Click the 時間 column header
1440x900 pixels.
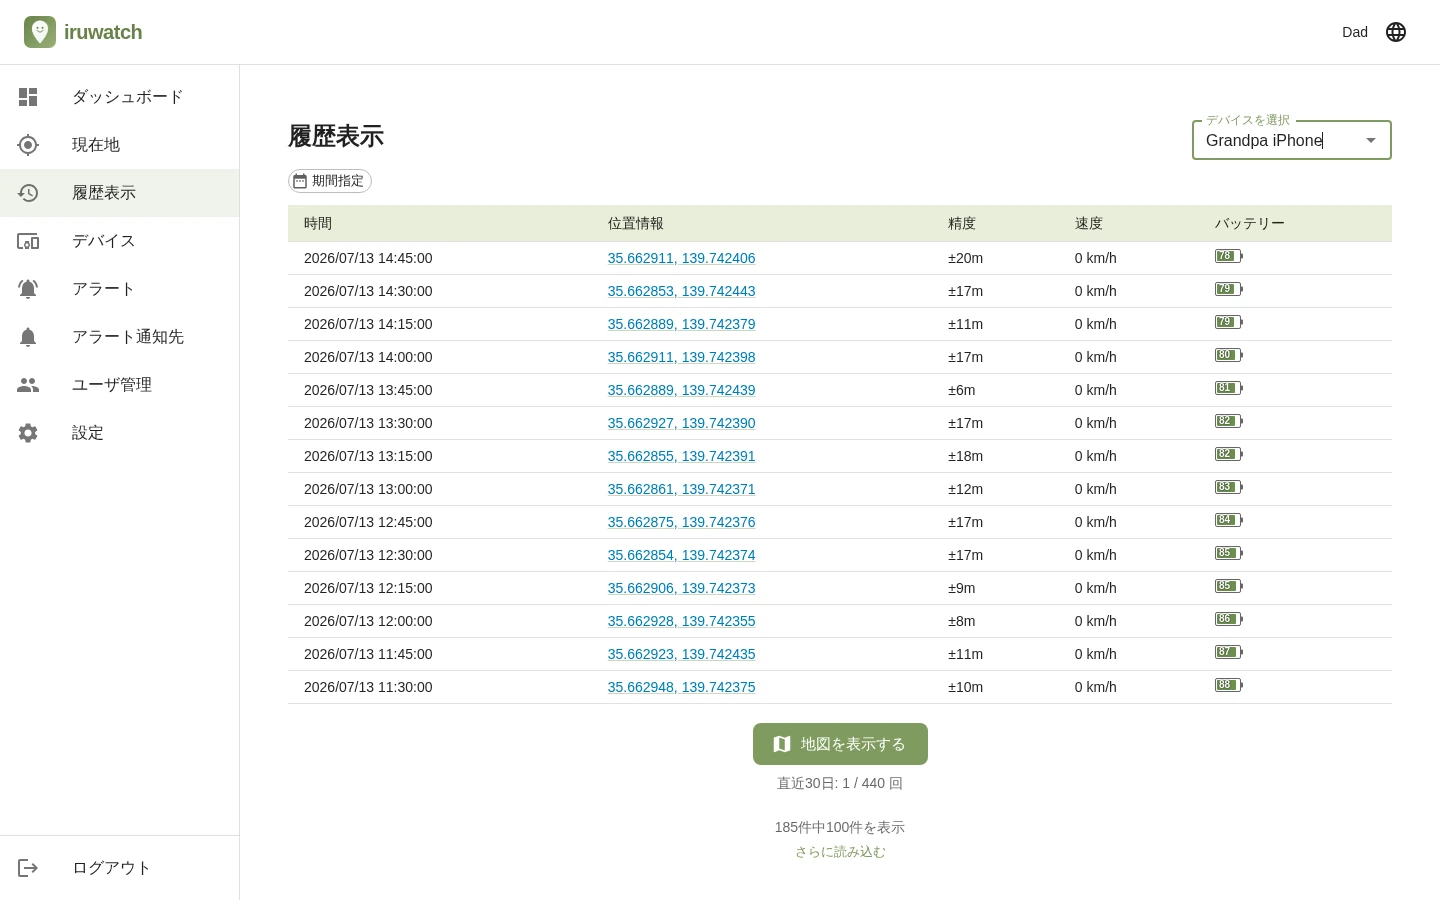(x=318, y=224)
